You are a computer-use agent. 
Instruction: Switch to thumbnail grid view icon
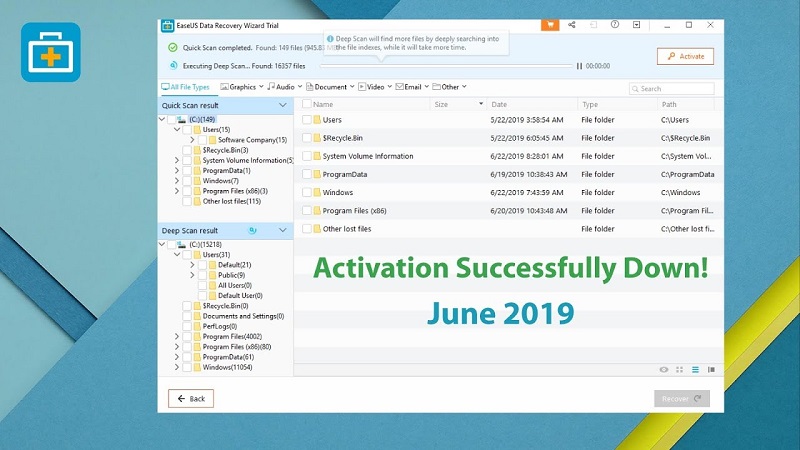tap(680, 369)
